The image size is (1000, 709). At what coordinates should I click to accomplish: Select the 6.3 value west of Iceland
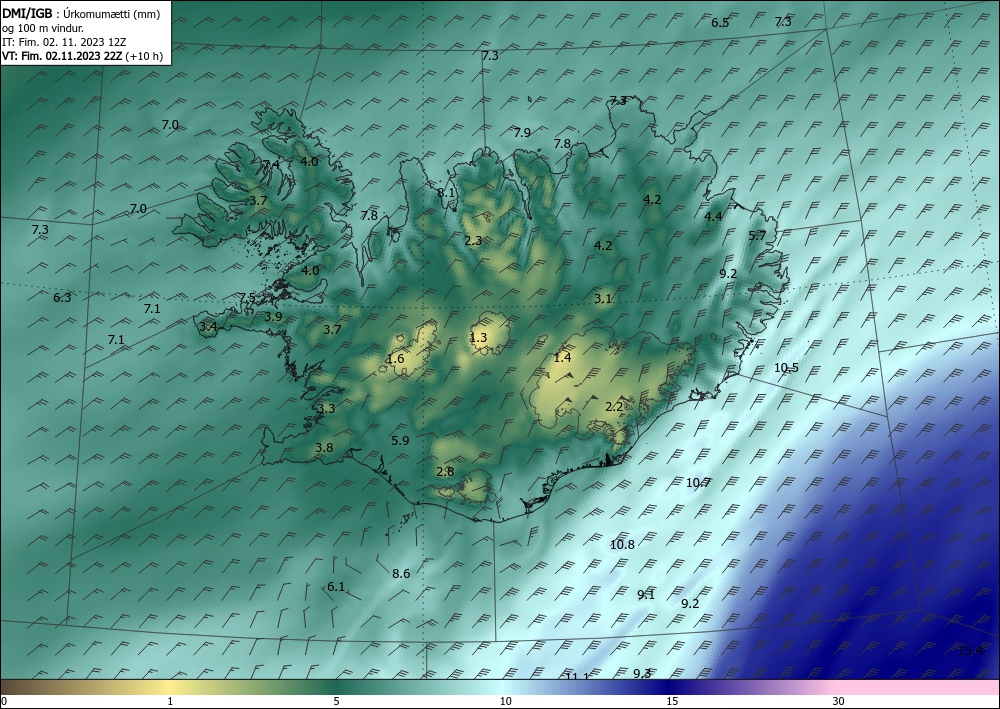coord(62,297)
